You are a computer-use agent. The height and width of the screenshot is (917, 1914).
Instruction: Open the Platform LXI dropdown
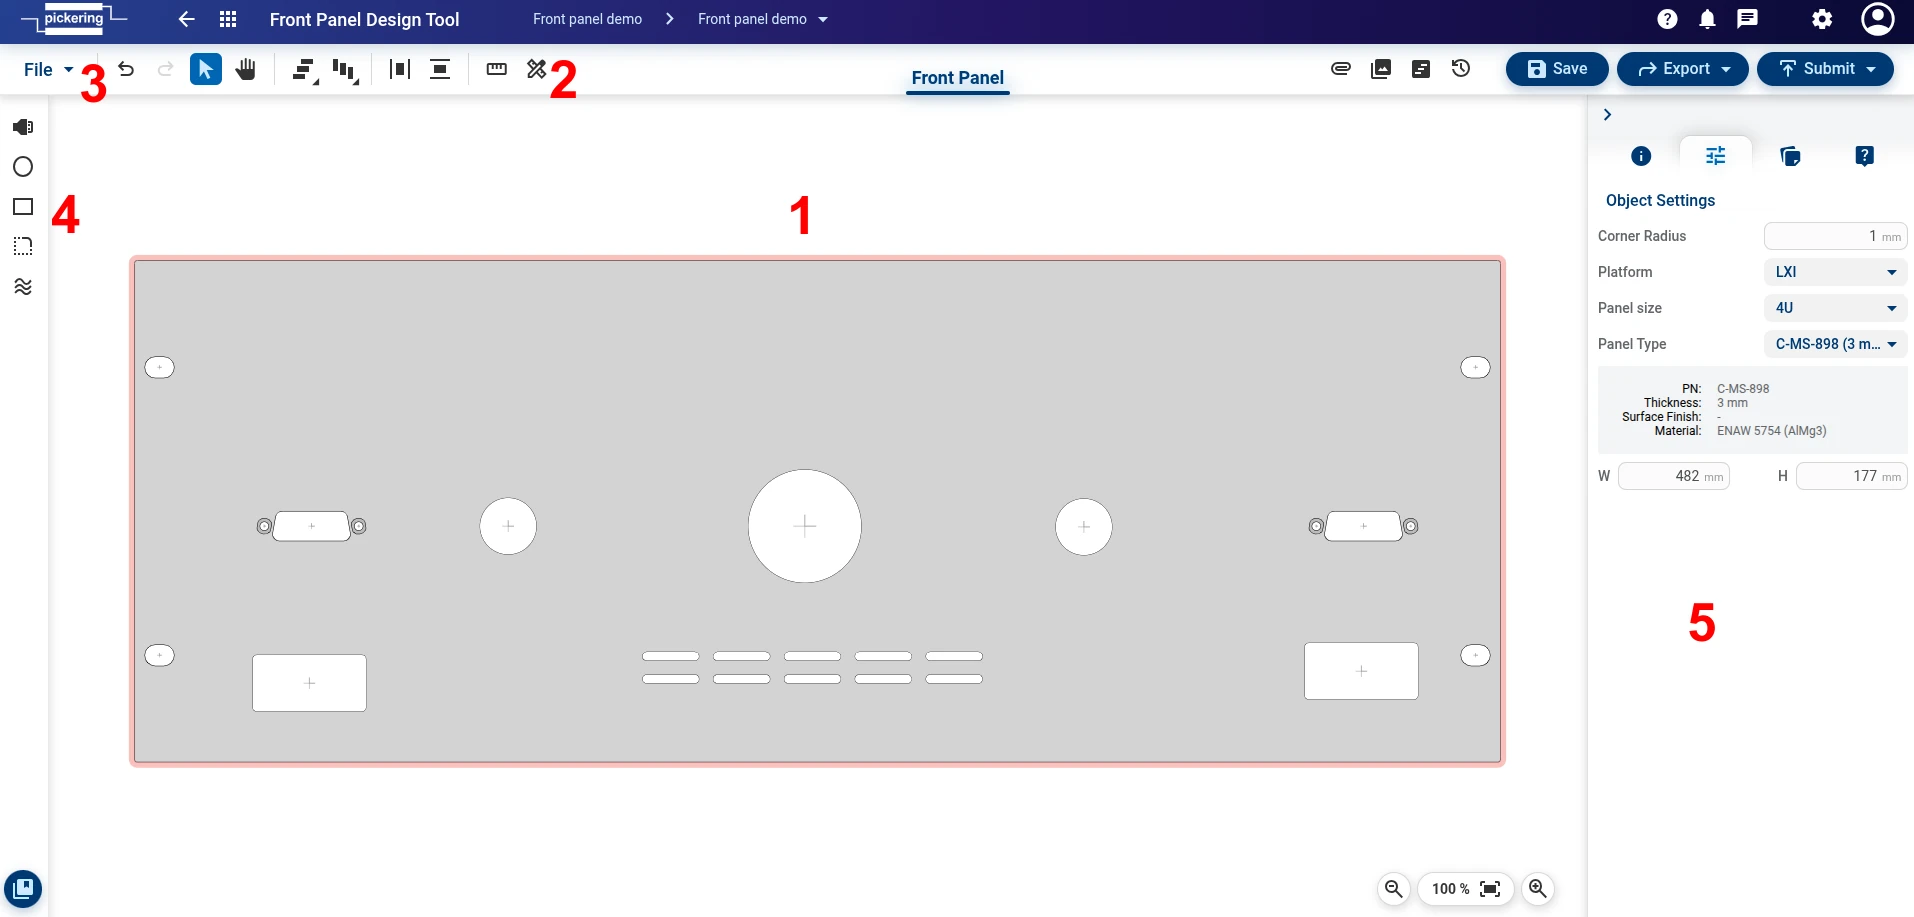pyautogui.click(x=1836, y=272)
